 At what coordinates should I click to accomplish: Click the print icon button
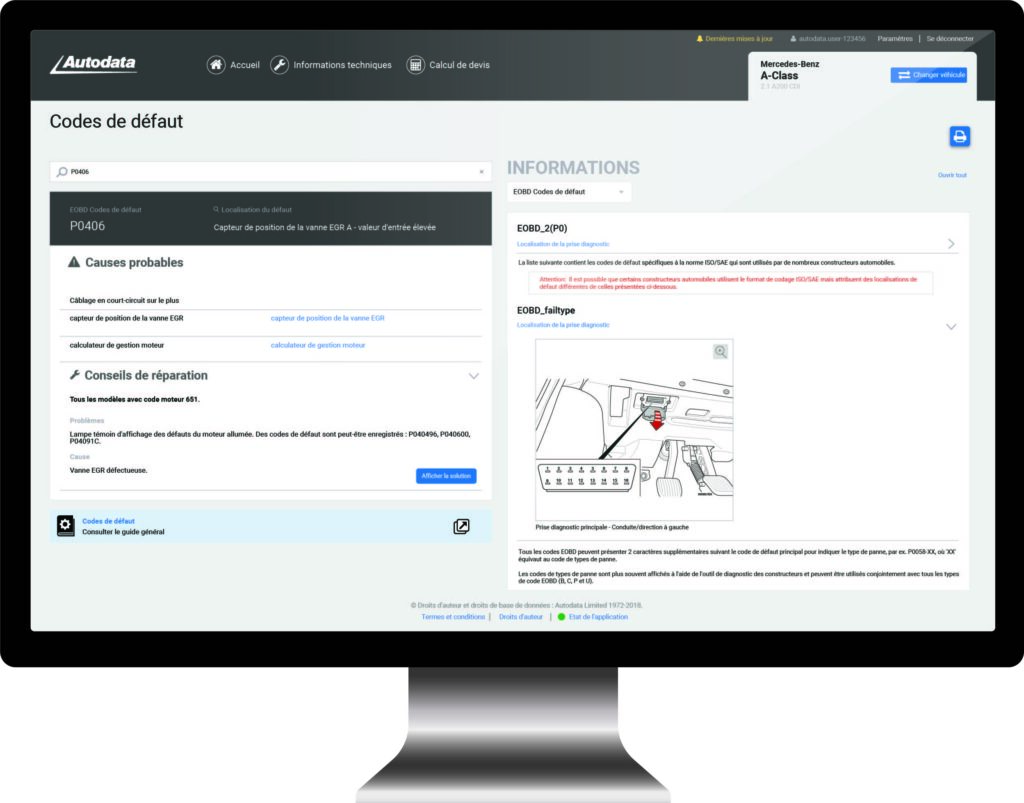pos(959,136)
